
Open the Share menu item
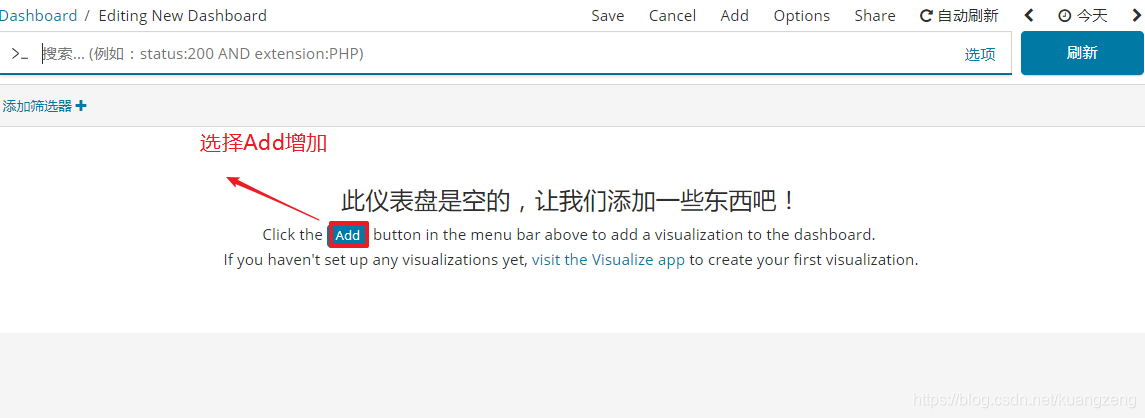click(x=875, y=15)
